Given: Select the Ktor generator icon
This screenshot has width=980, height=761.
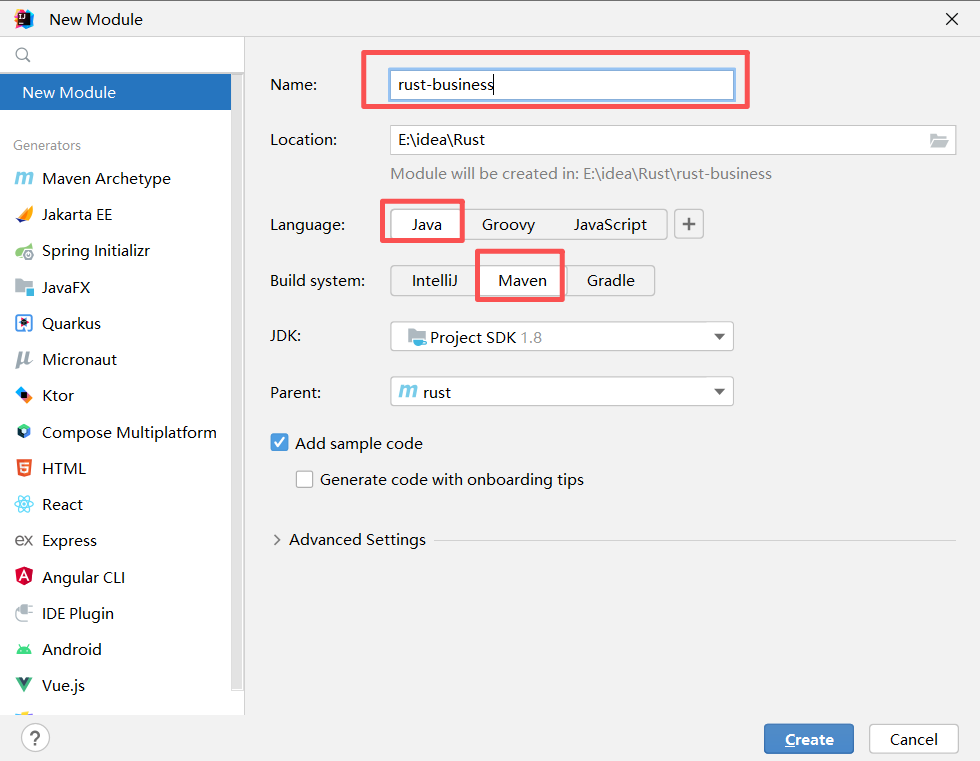Looking at the screenshot, I should pos(24,396).
